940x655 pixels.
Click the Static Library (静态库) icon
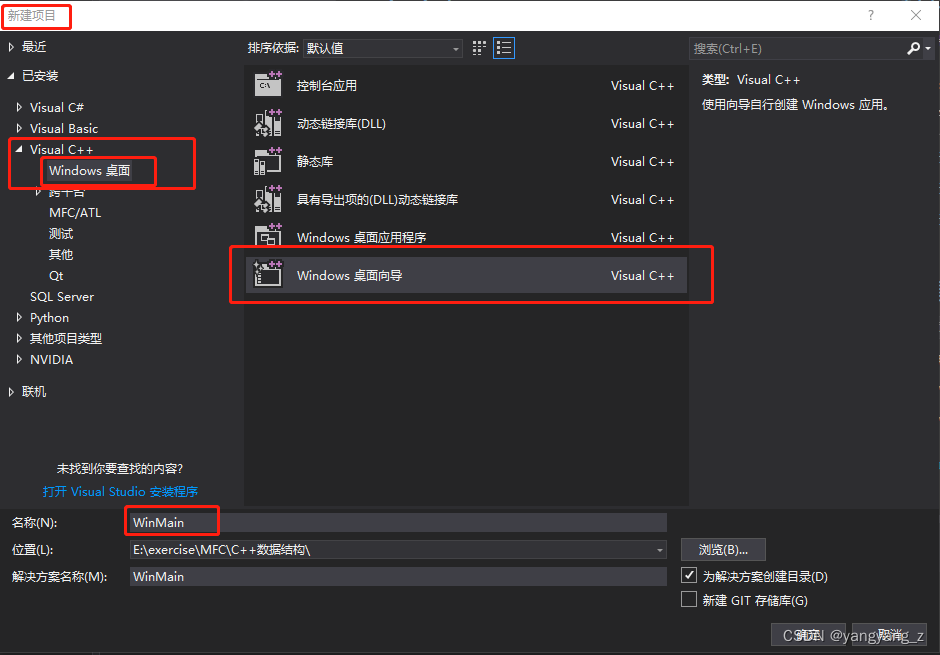point(268,161)
